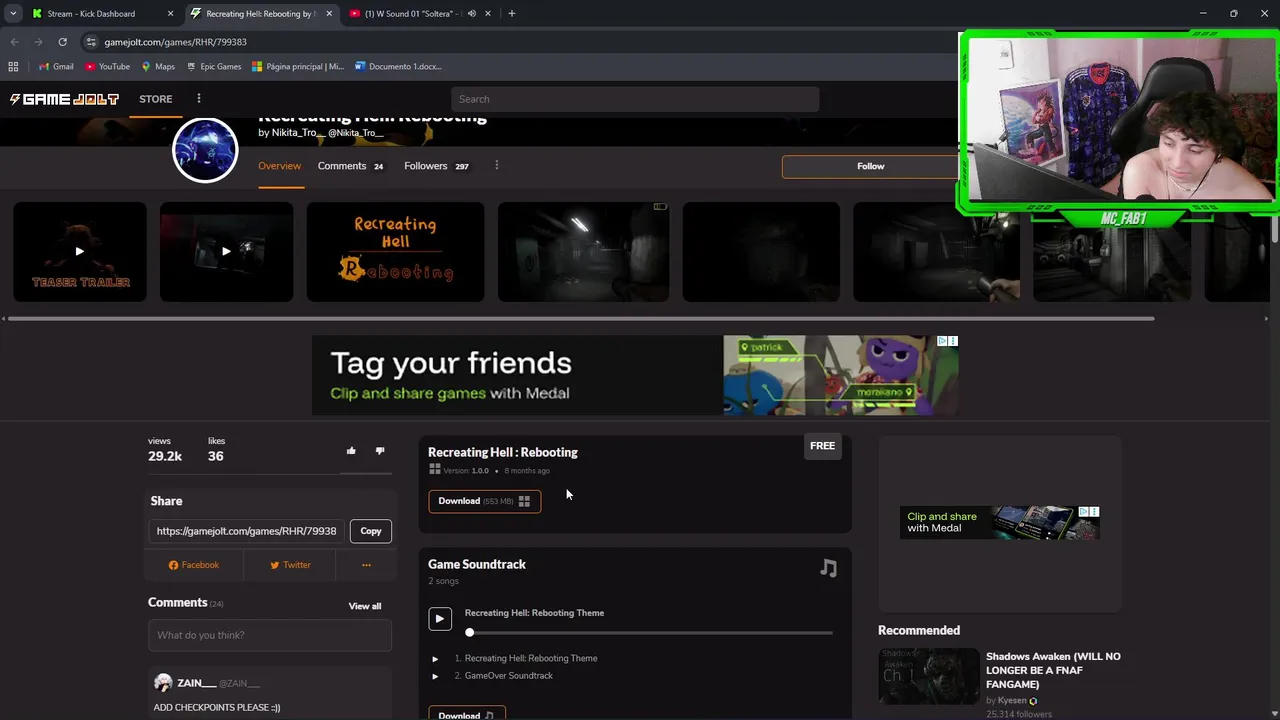The width and height of the screenshot is (1280, 720).
Task: Open the three-dot options beside Followers
Action: click(496, 166)
